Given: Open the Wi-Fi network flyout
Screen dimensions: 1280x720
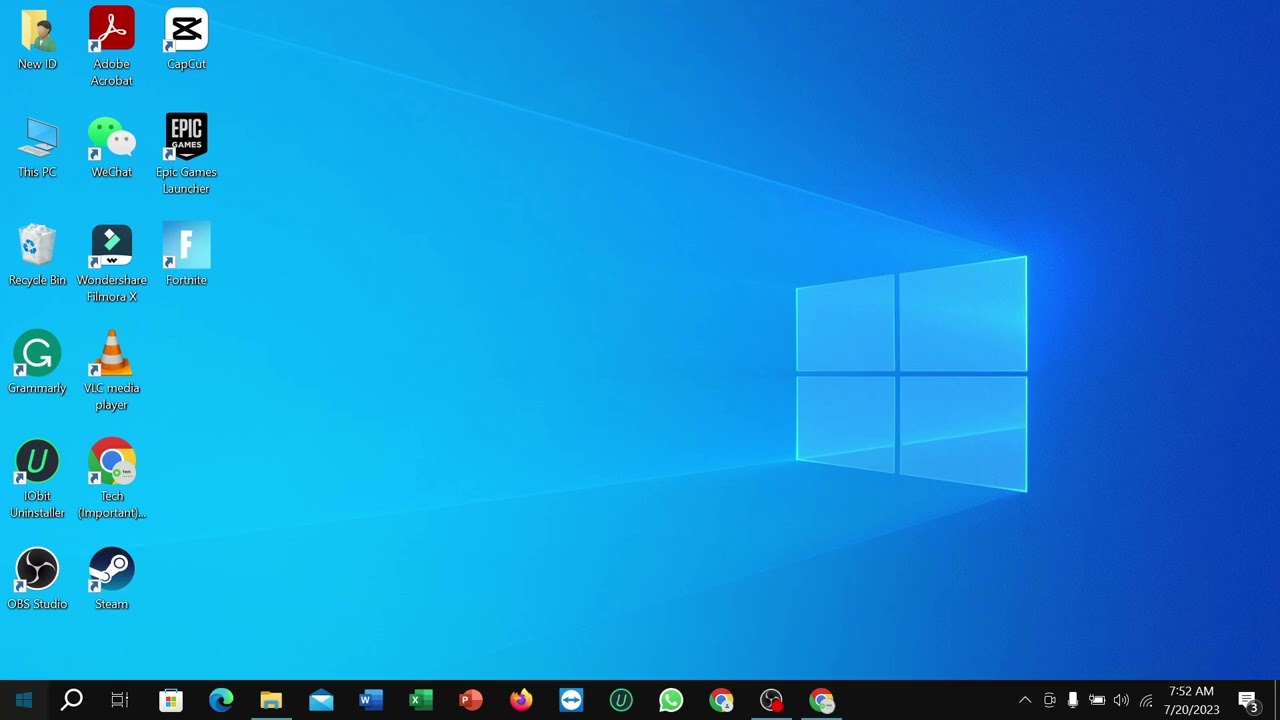Looking at the screenshot, I should tap(1146, 700).
